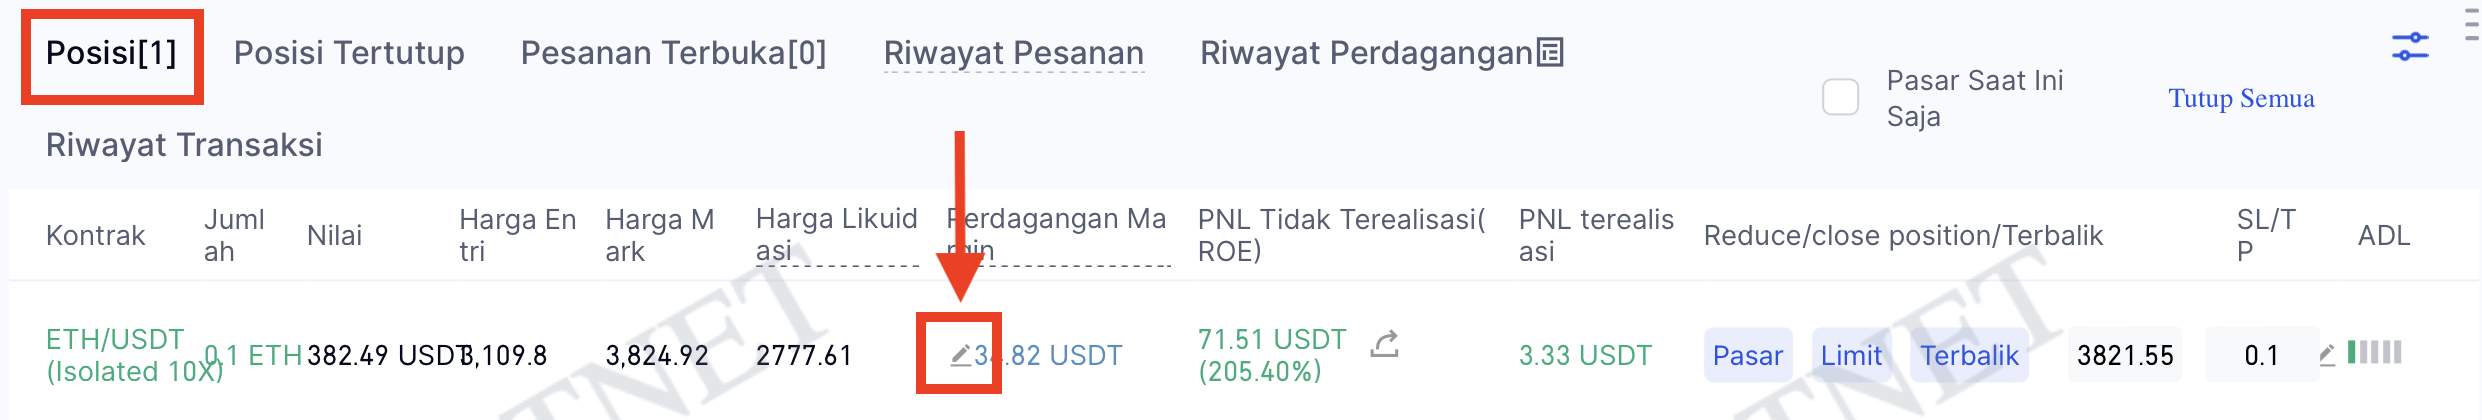Go to the Riwayat Pesanan tab

pyautogui.click(x=1013, y=53)
